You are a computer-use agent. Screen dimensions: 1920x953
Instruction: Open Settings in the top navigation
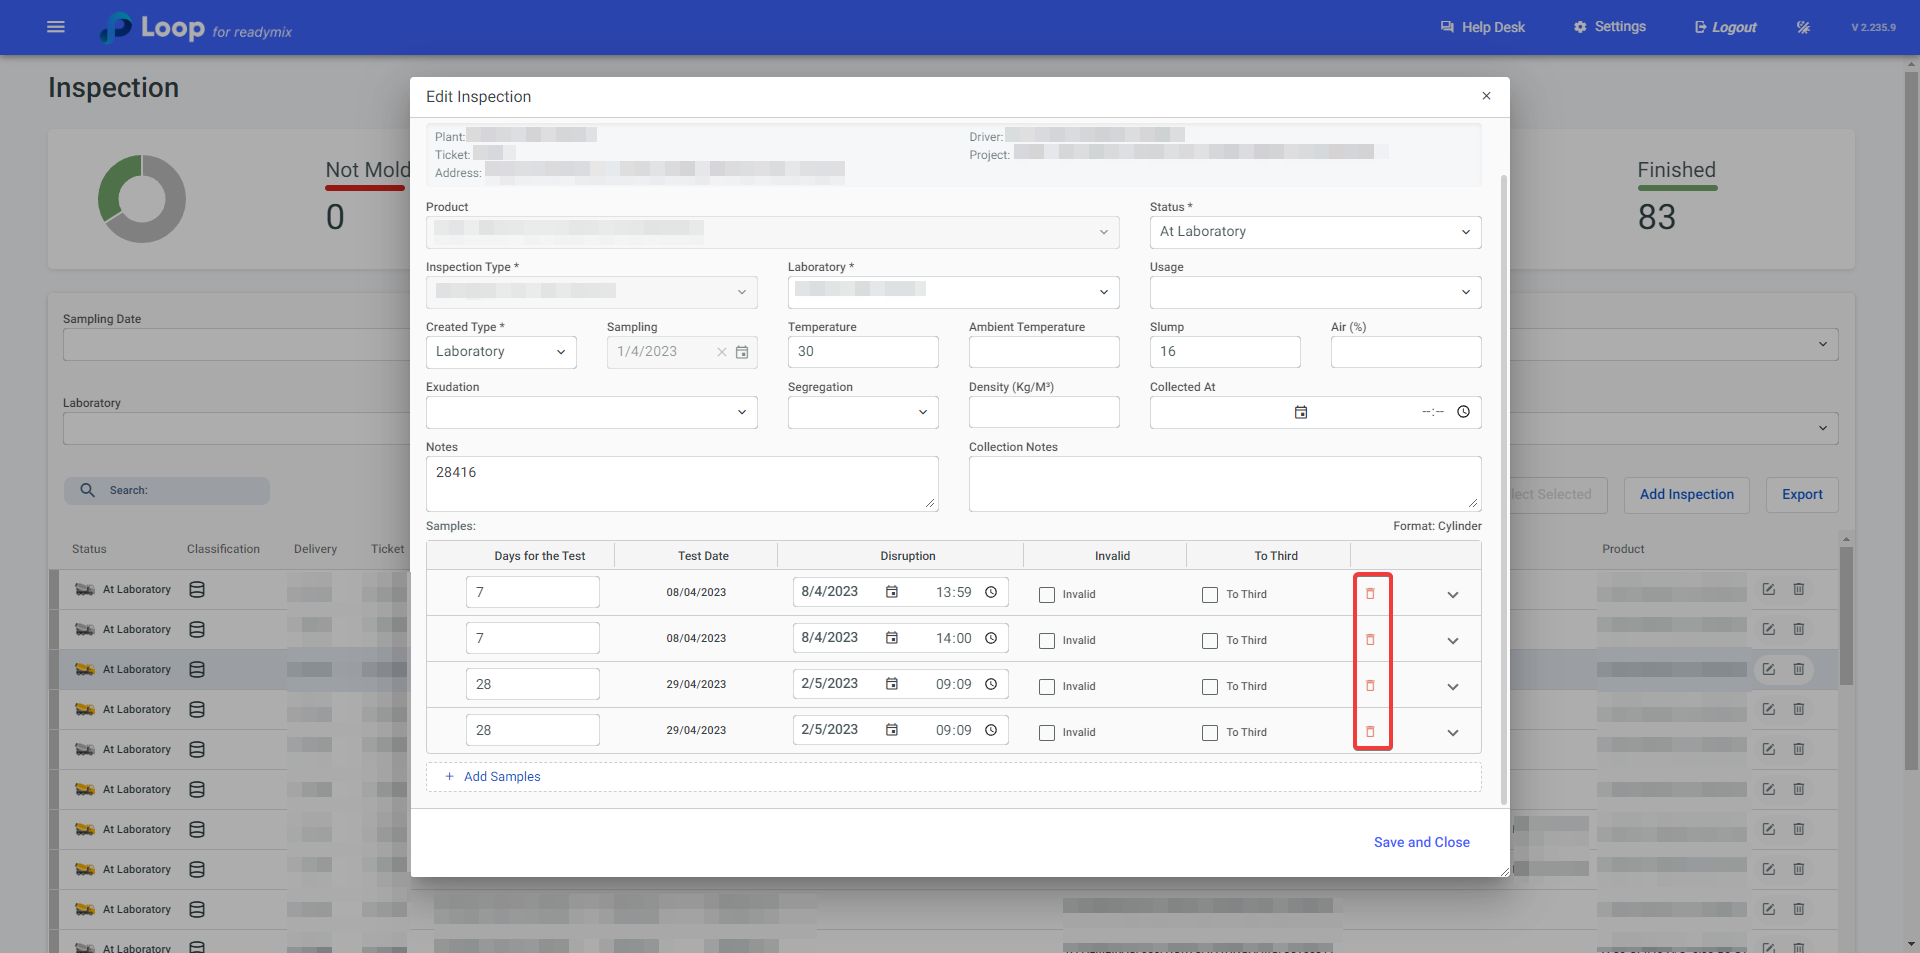point(1610,27)
